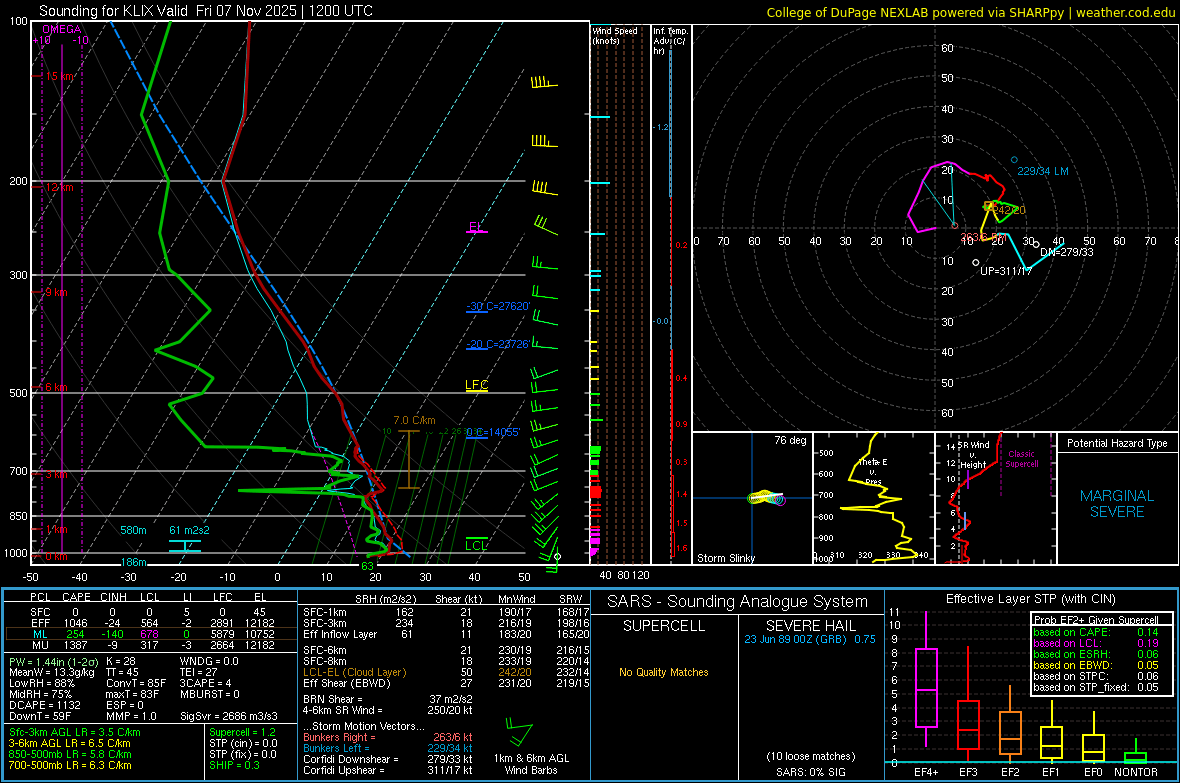Click the 'NONTOR' box plot axis label
1180x783 pixels.
click(x=1136, y=772)
